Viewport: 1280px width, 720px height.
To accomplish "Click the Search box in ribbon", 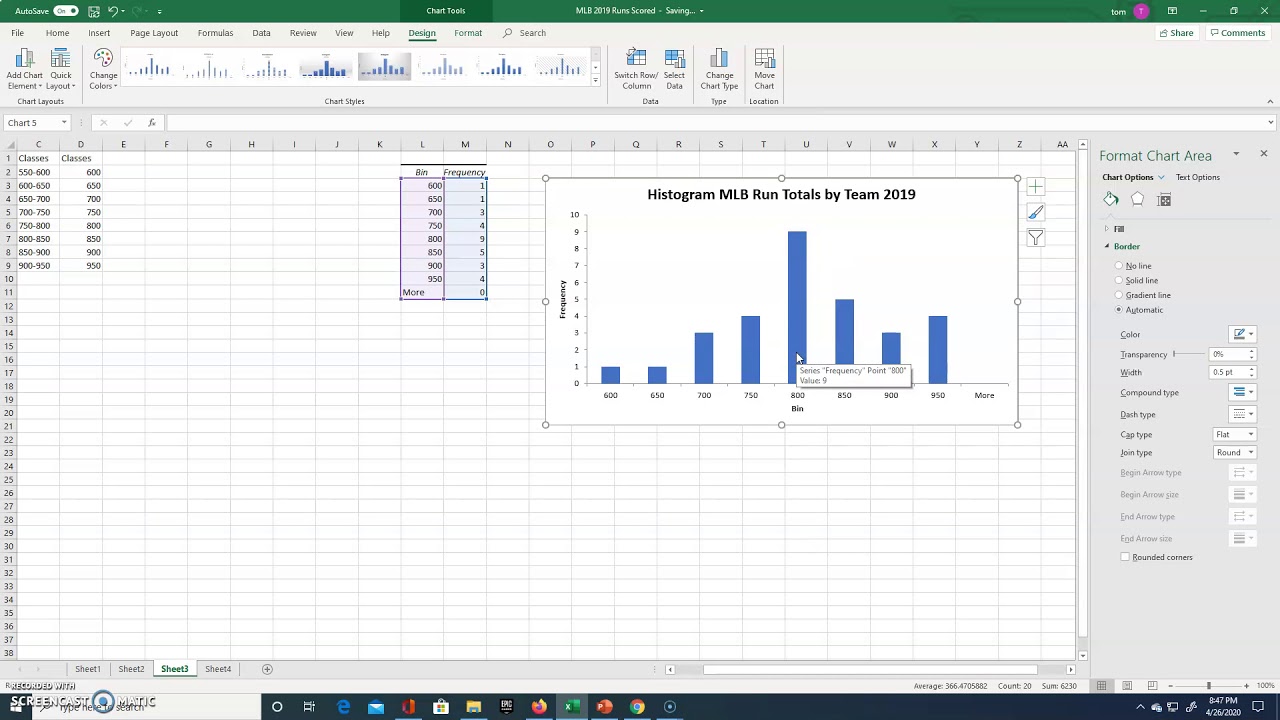I will [532, 33].
